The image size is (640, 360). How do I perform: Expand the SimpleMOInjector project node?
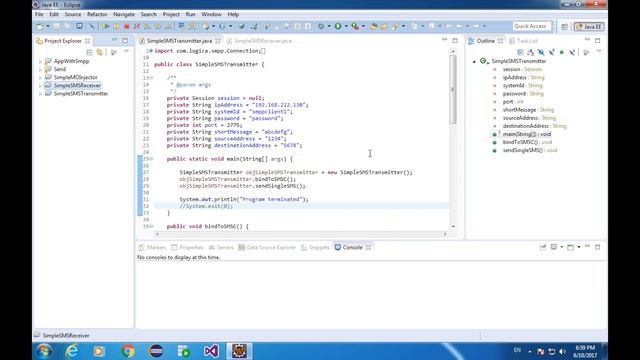[x=40, y=78]
